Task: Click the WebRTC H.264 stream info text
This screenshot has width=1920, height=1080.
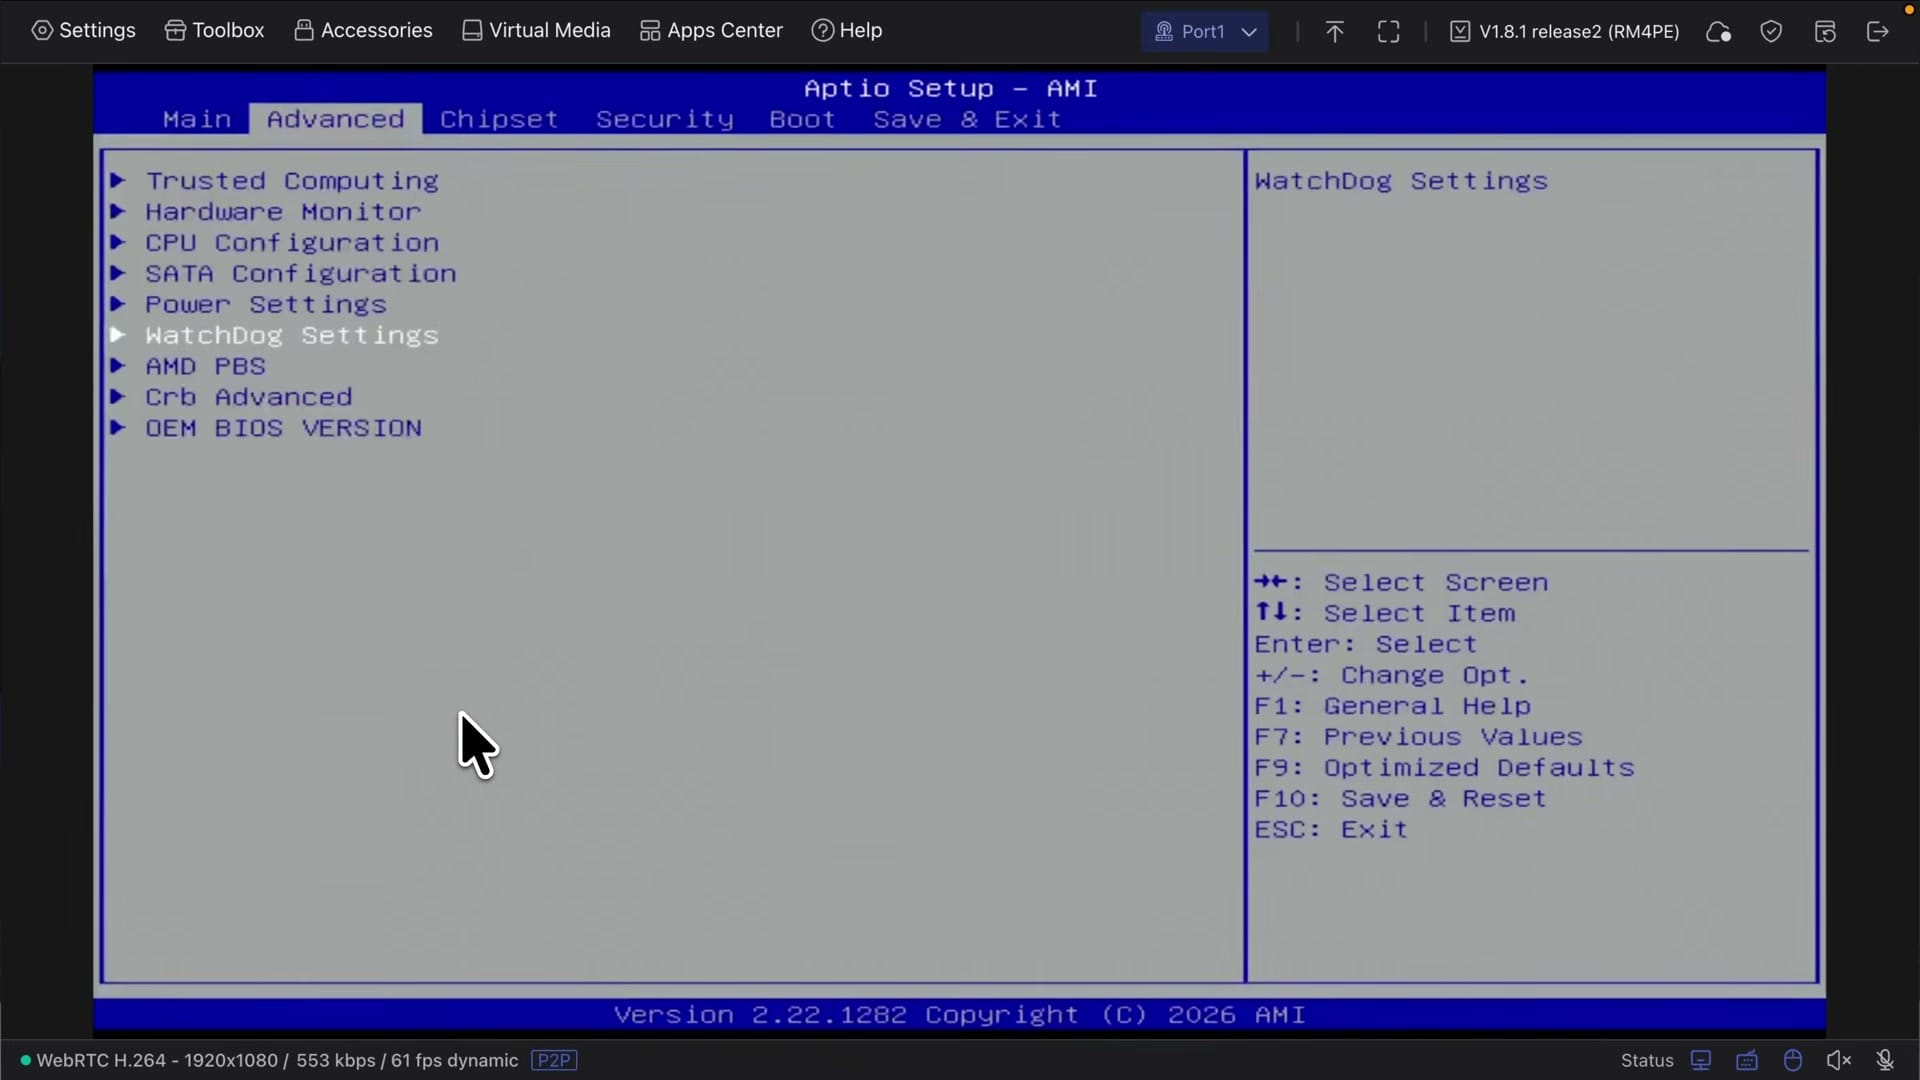Action: [277, 1060]
